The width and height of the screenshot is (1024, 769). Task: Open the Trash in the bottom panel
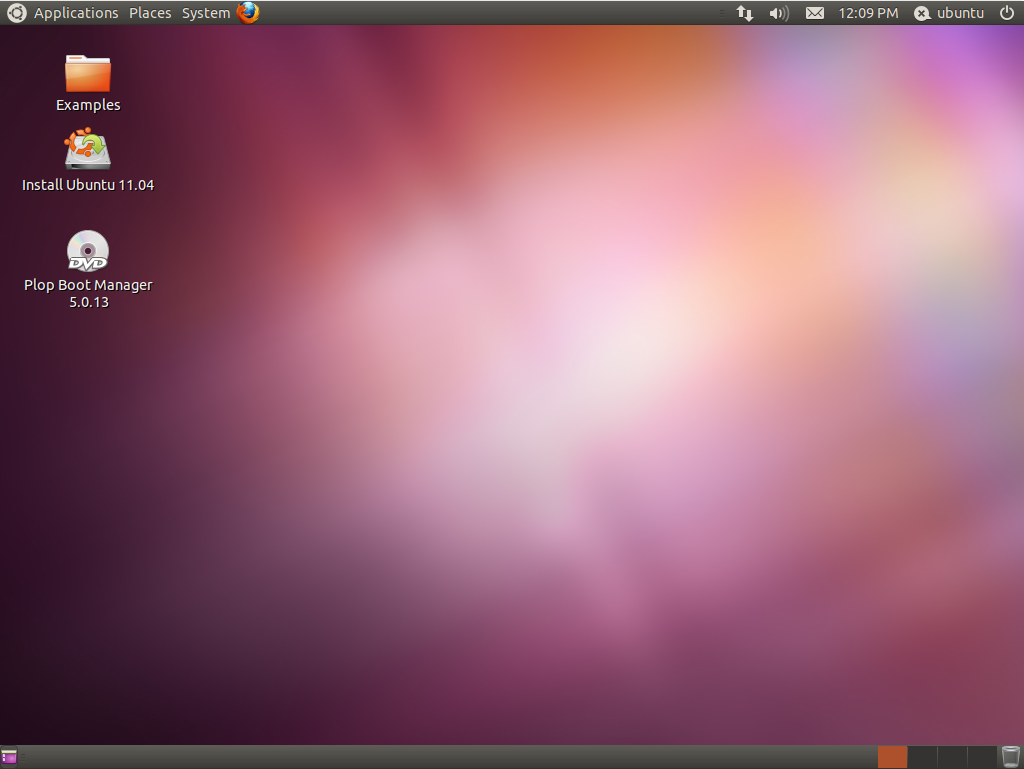(1010, 757)
